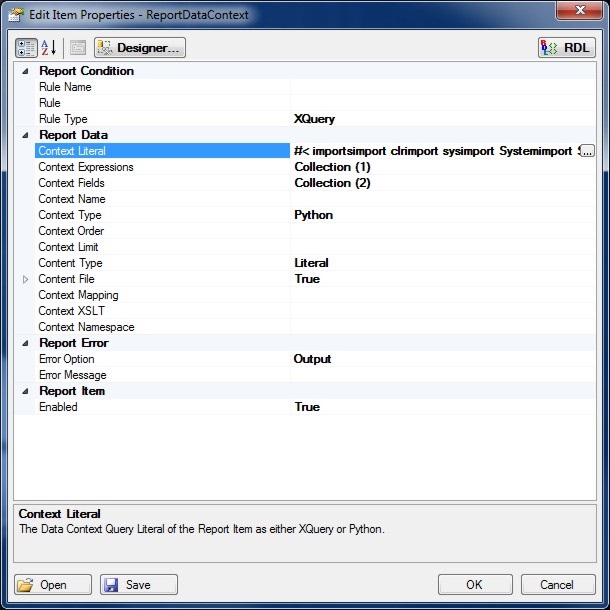Expand the Content File property

25,279
